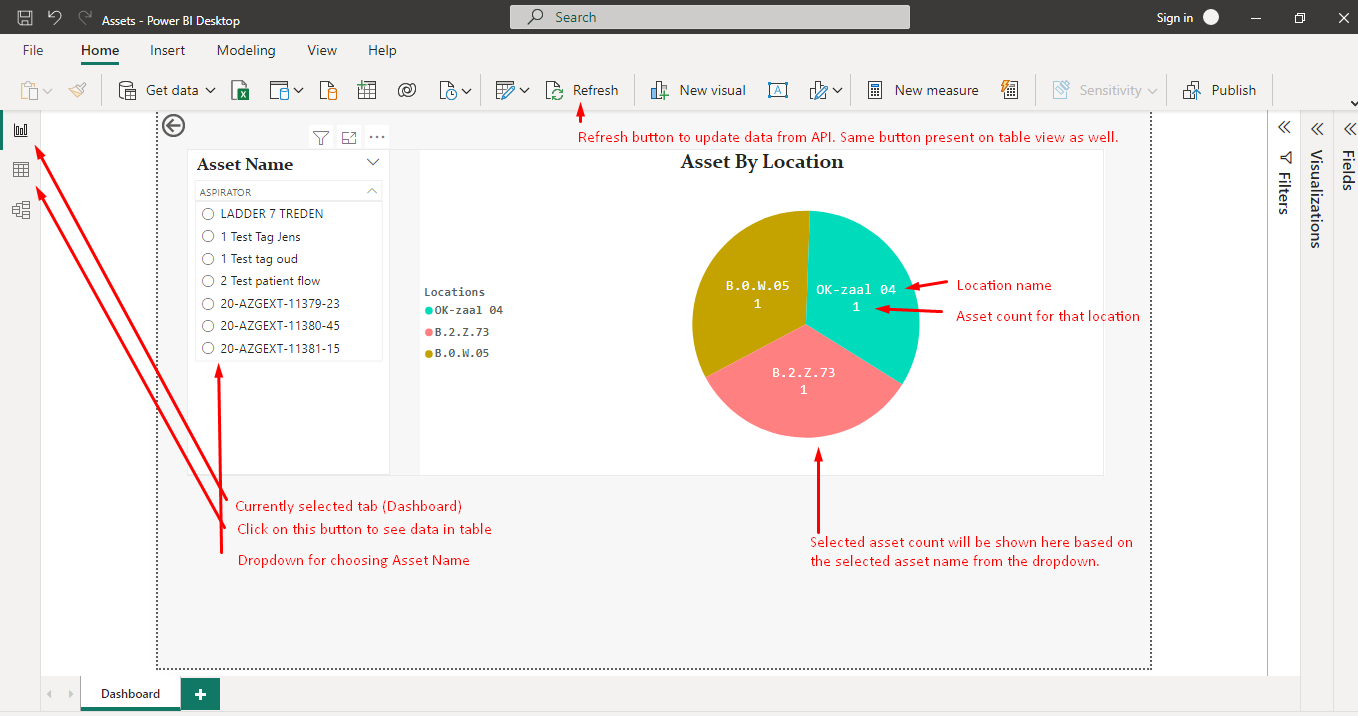Open the Model view in left sidebar
Screen dimensions: 1358x716
pyautogui.click(x=20, y=210)
